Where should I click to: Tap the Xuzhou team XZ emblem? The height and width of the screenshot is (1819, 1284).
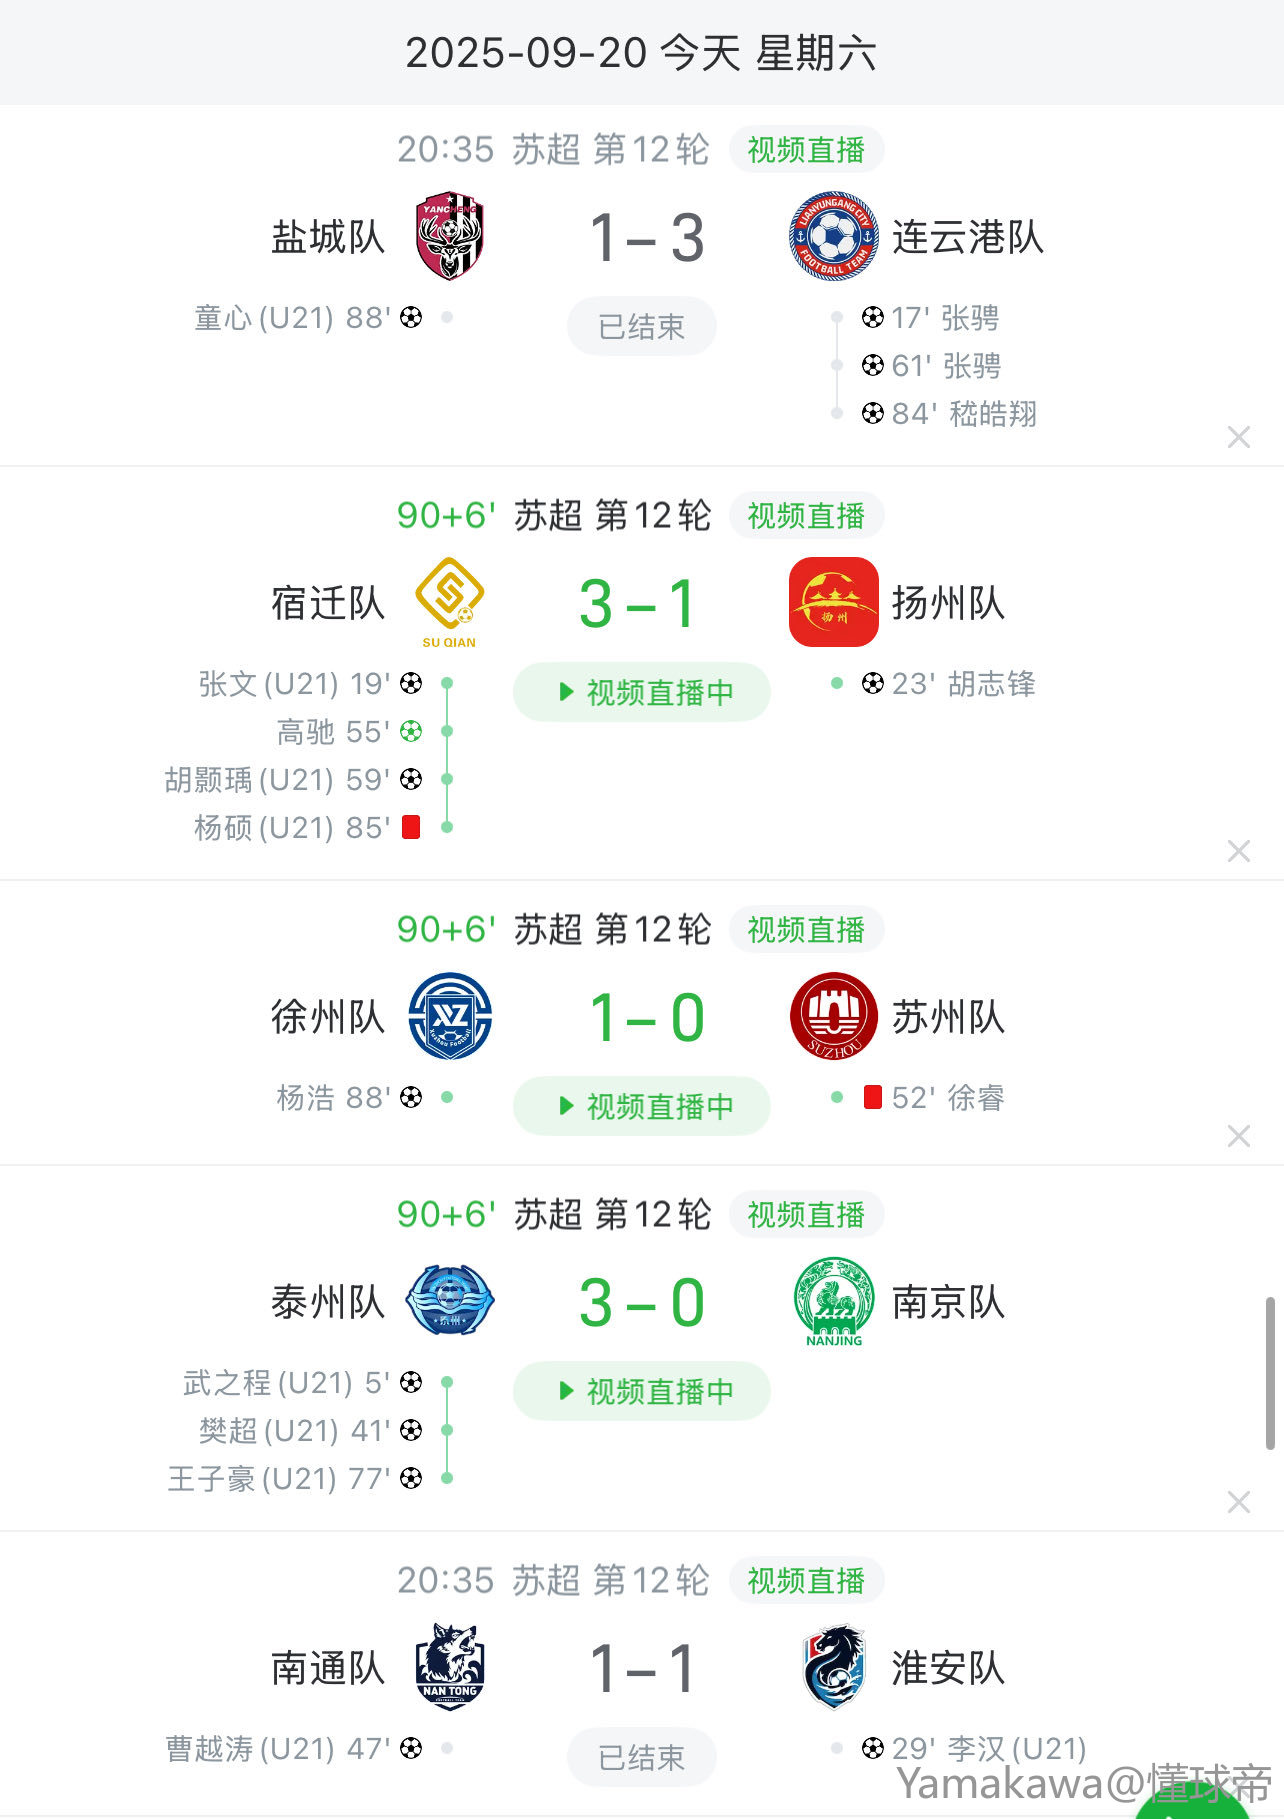(450, 1017)
